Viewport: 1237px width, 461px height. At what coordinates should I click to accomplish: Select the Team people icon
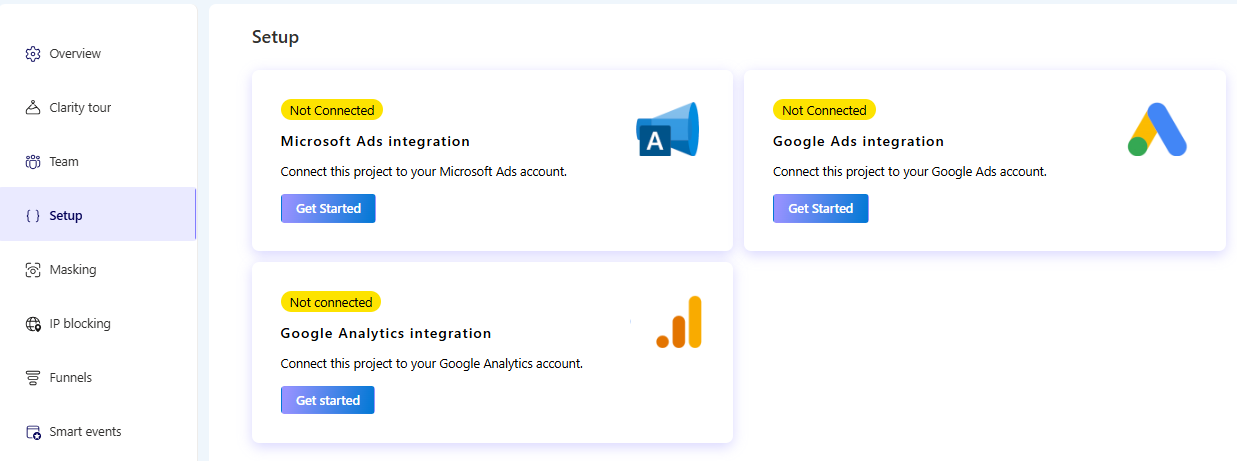click(32, 162)
